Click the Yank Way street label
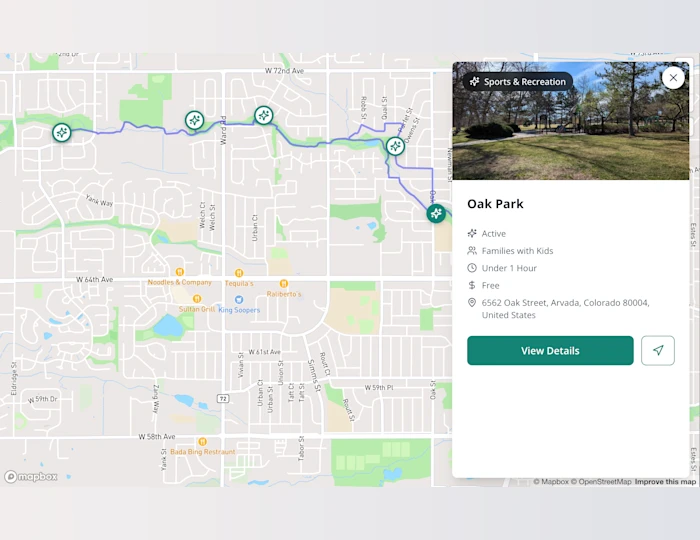The image size is (700, 540). [x=99, y=200]
